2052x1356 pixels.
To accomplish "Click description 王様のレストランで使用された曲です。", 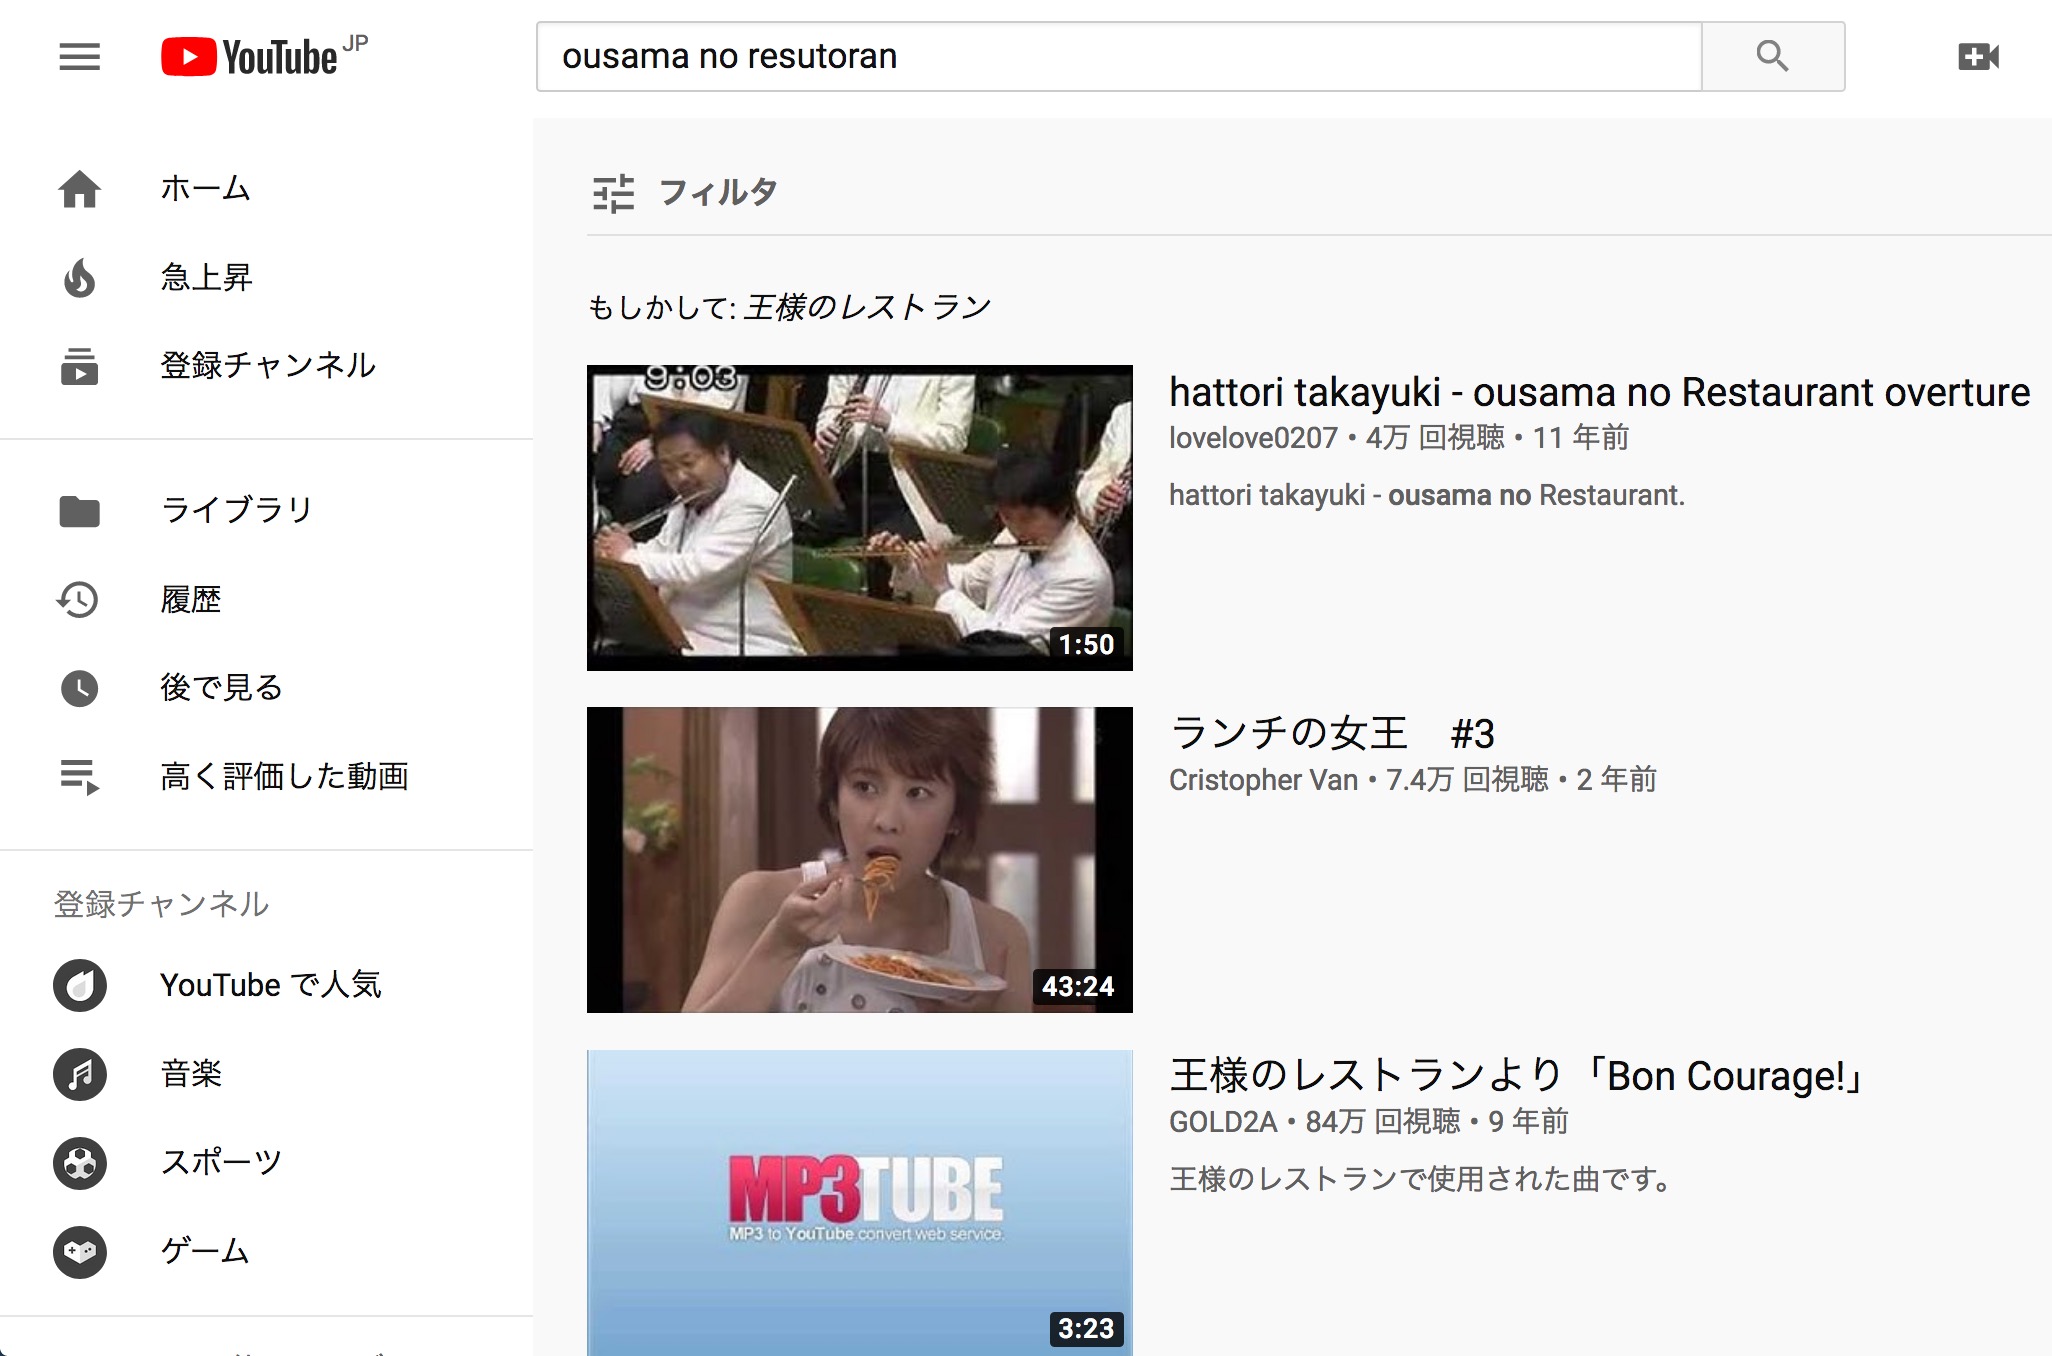I will click(1421, 1180).
